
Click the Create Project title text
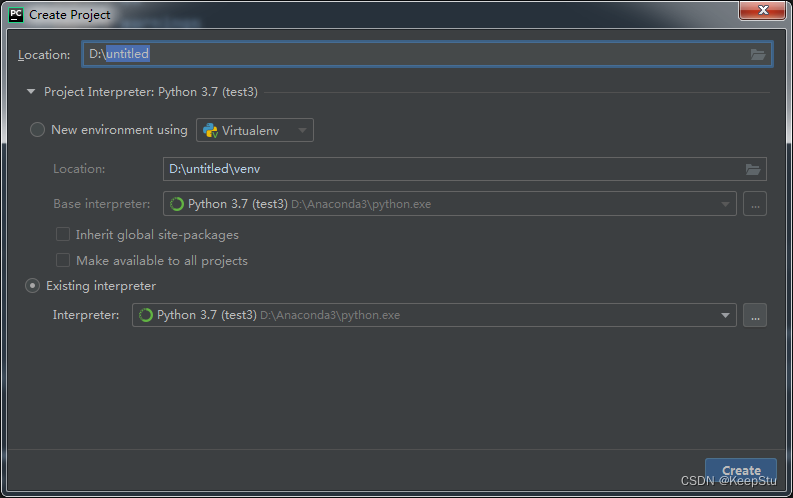pyautogui.click(x=69, y=15)
